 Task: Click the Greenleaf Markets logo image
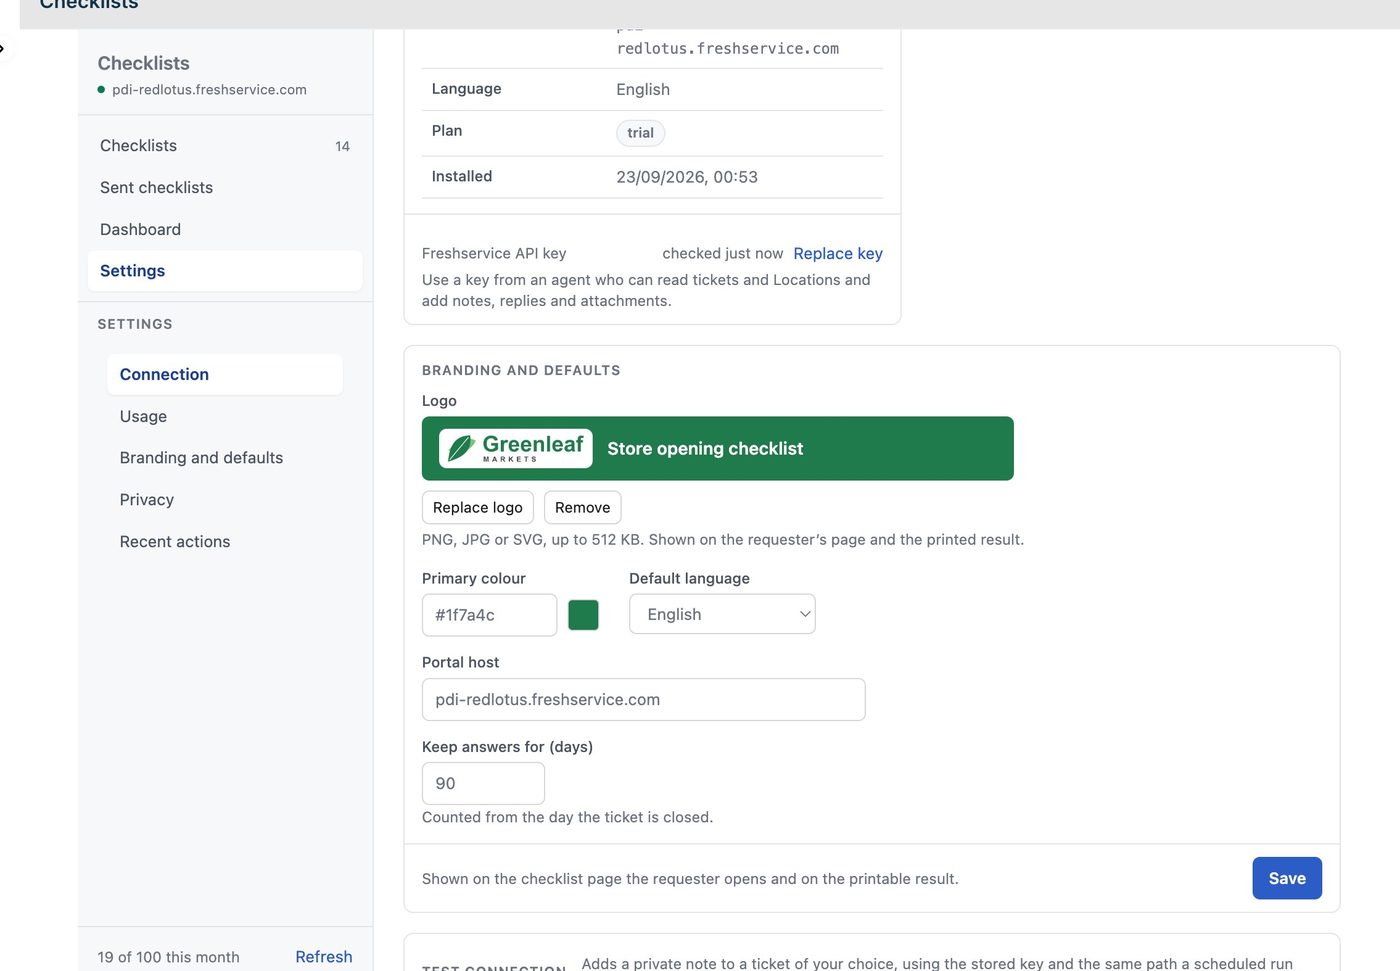(516, 449)
